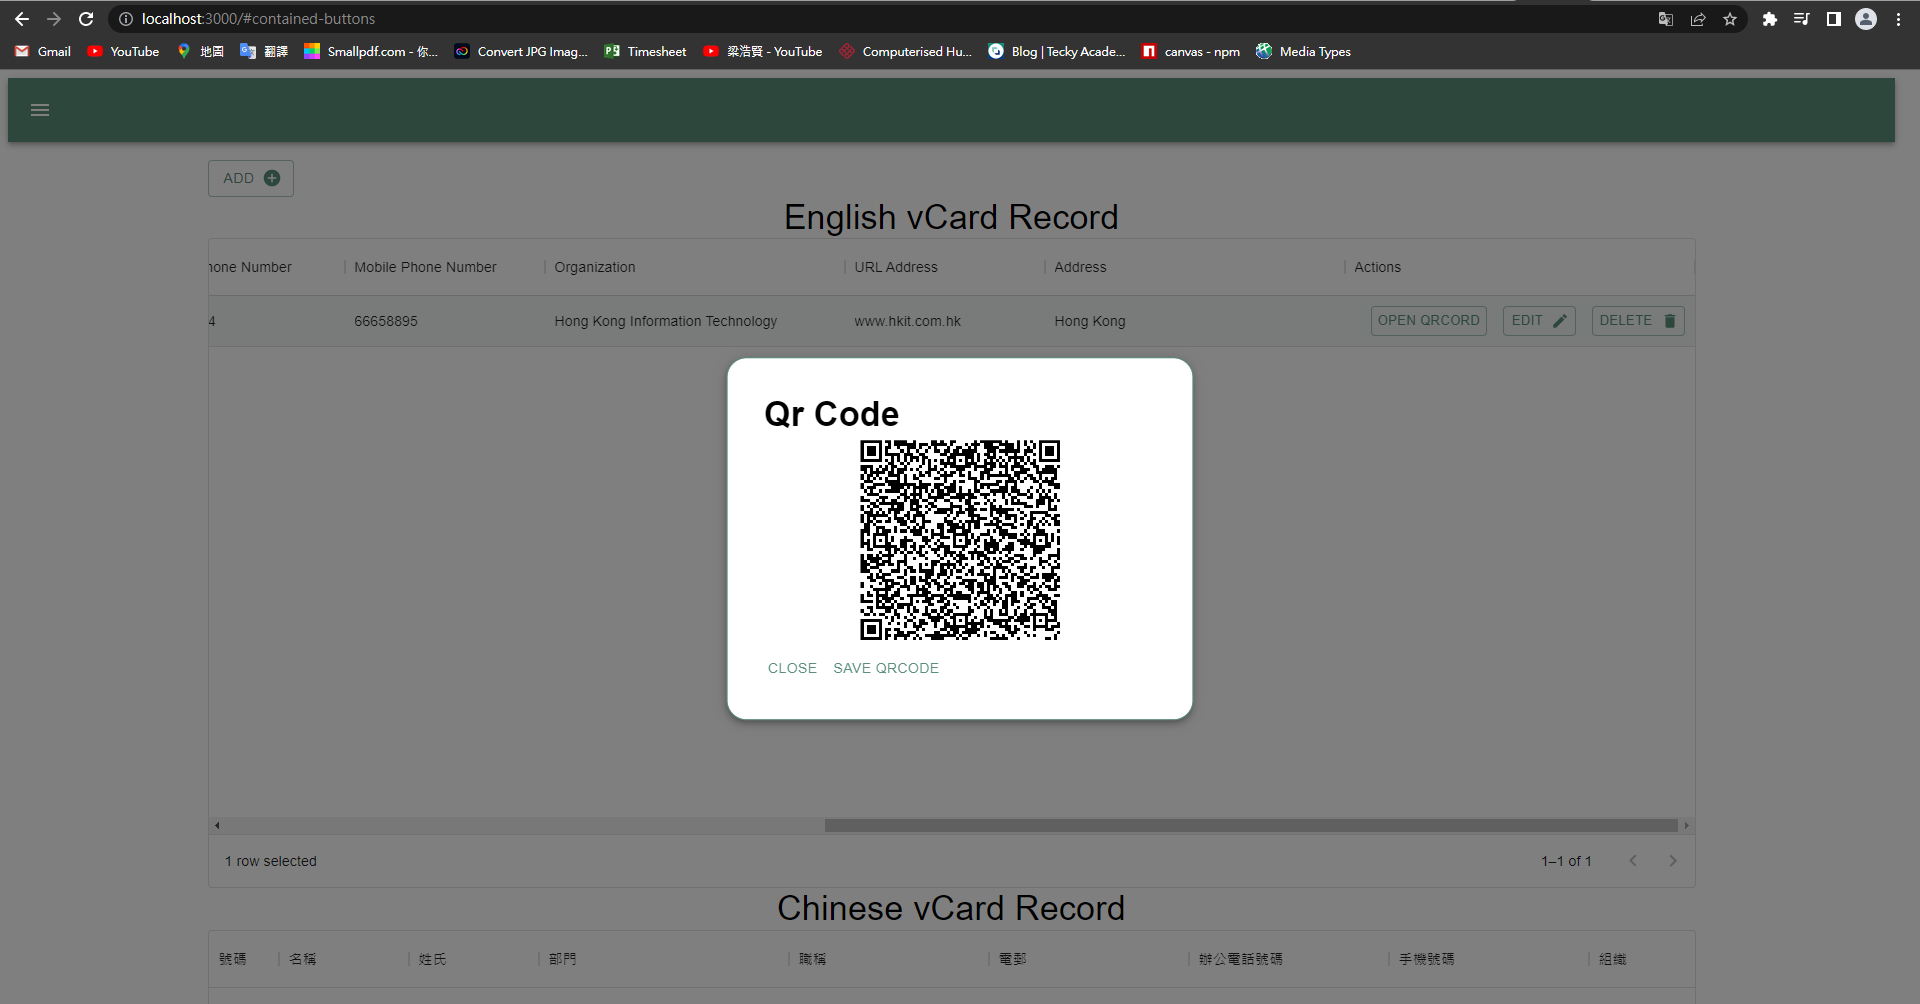
Task: Open the Extensions puzzle icon
Action: pyautogui.click(x=1770, y=19)
